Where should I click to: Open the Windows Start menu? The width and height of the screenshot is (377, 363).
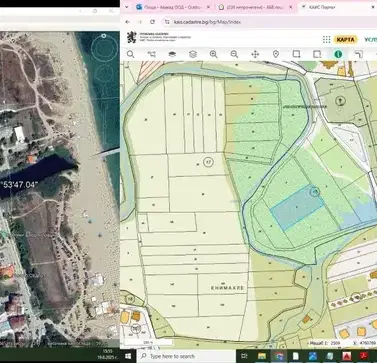(x=128, y=356)
